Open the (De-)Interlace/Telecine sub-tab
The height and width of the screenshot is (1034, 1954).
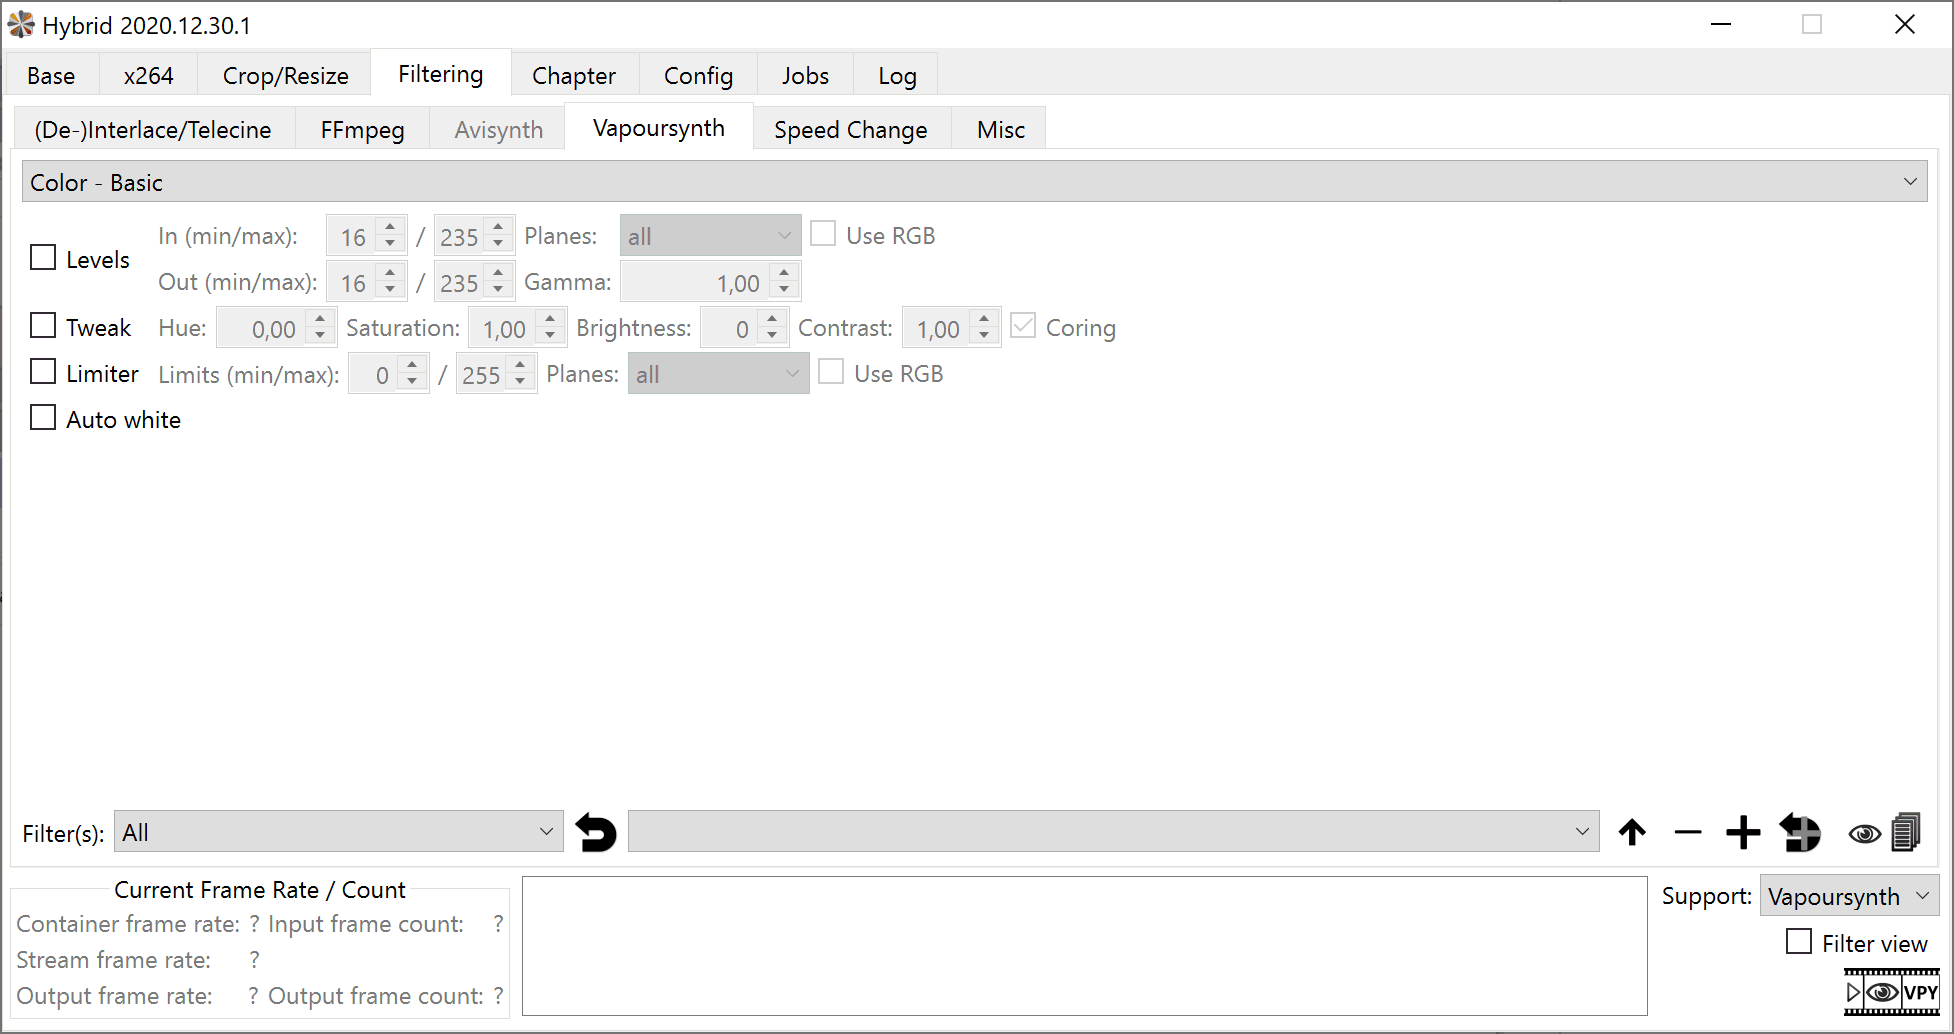tap(153, 130)
